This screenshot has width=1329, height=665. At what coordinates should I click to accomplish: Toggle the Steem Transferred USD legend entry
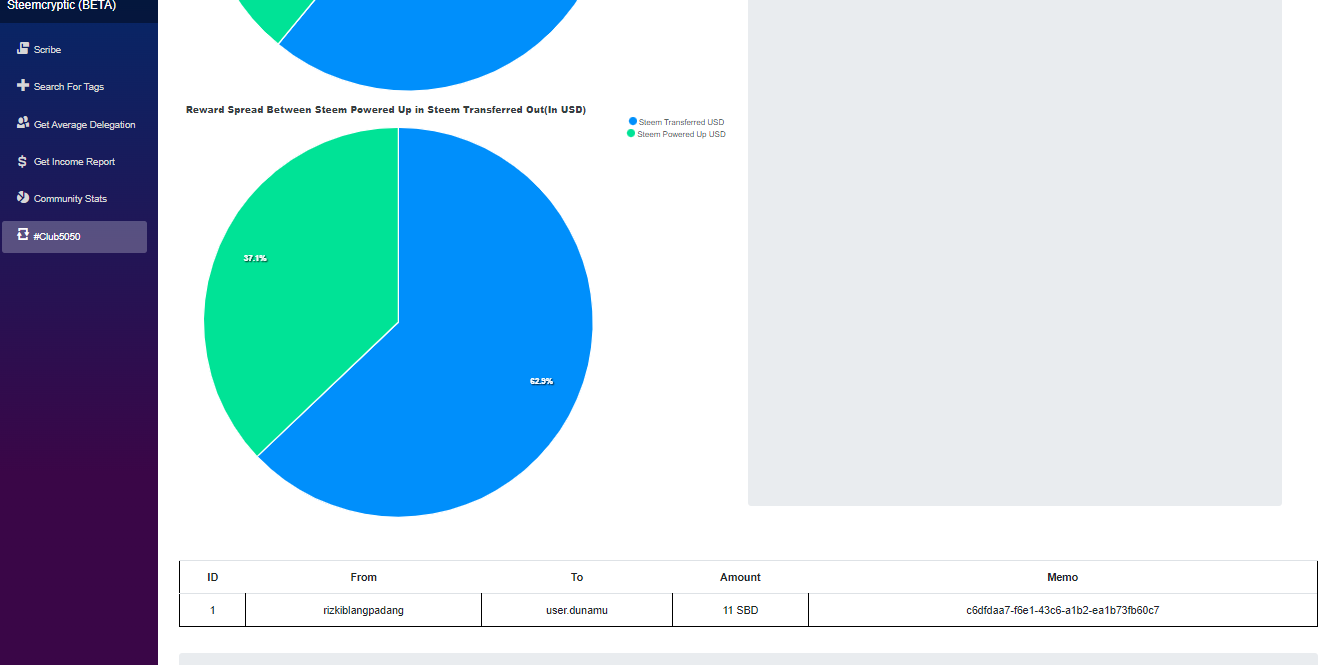coord(677,122)
